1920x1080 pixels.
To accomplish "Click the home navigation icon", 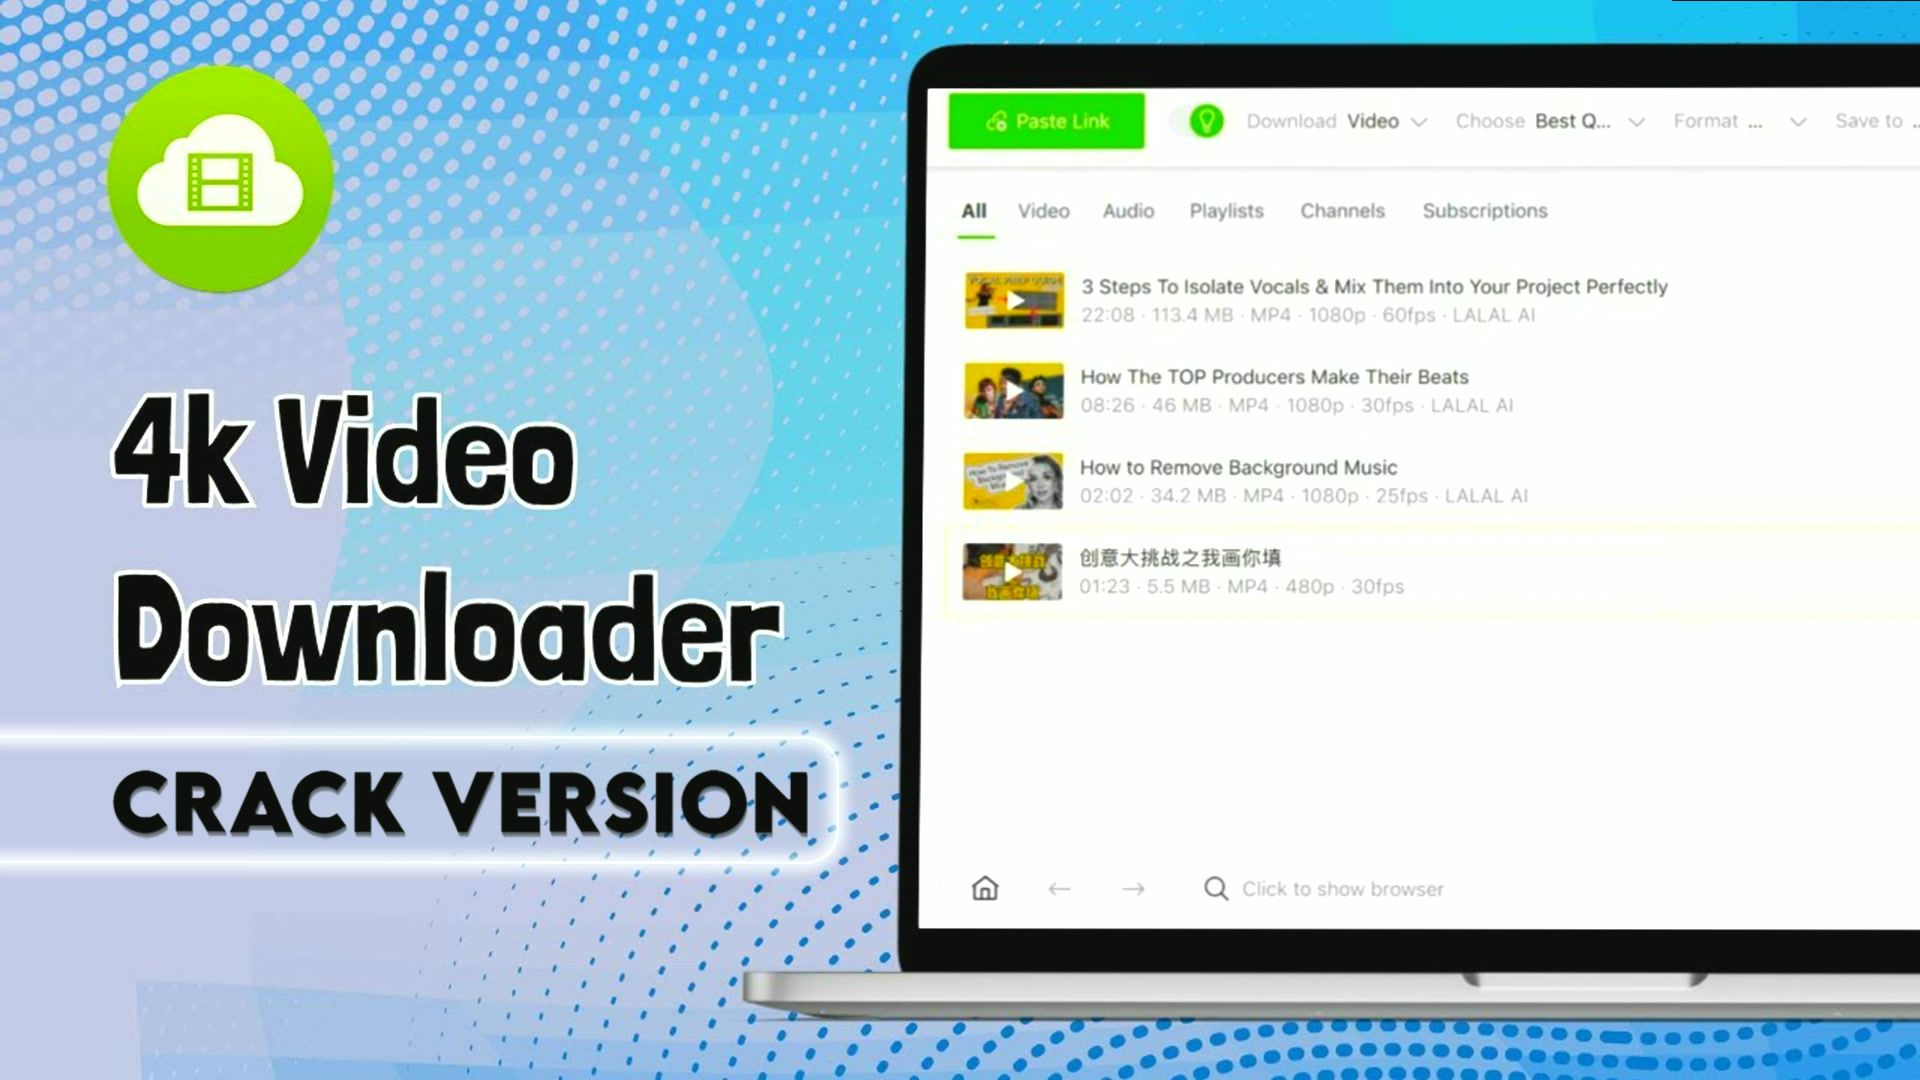I will click(984, 889).
